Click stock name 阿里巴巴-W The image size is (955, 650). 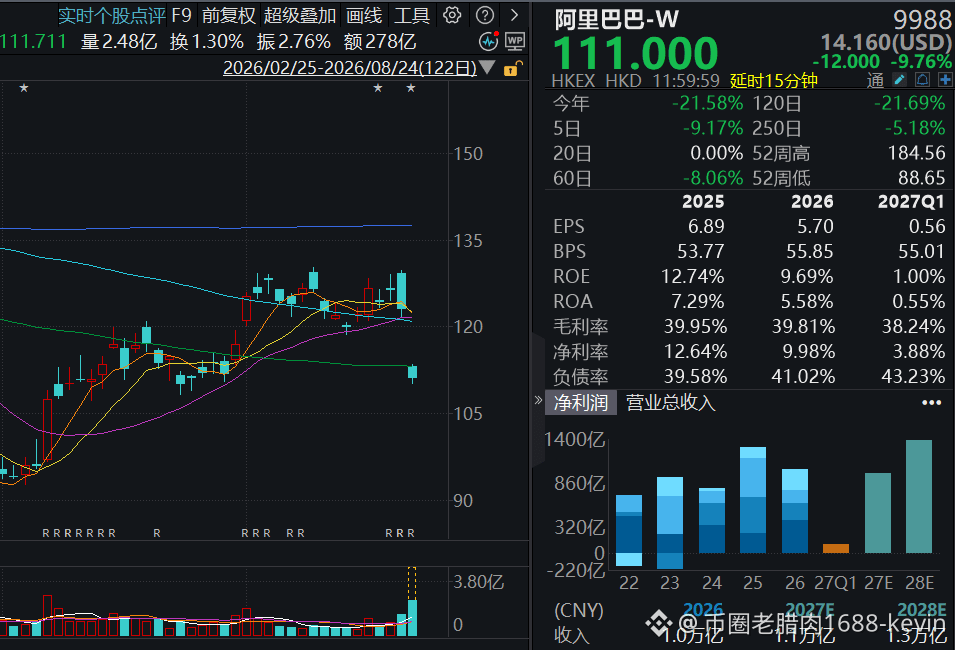pyautogui.click(x=616, y=19)
